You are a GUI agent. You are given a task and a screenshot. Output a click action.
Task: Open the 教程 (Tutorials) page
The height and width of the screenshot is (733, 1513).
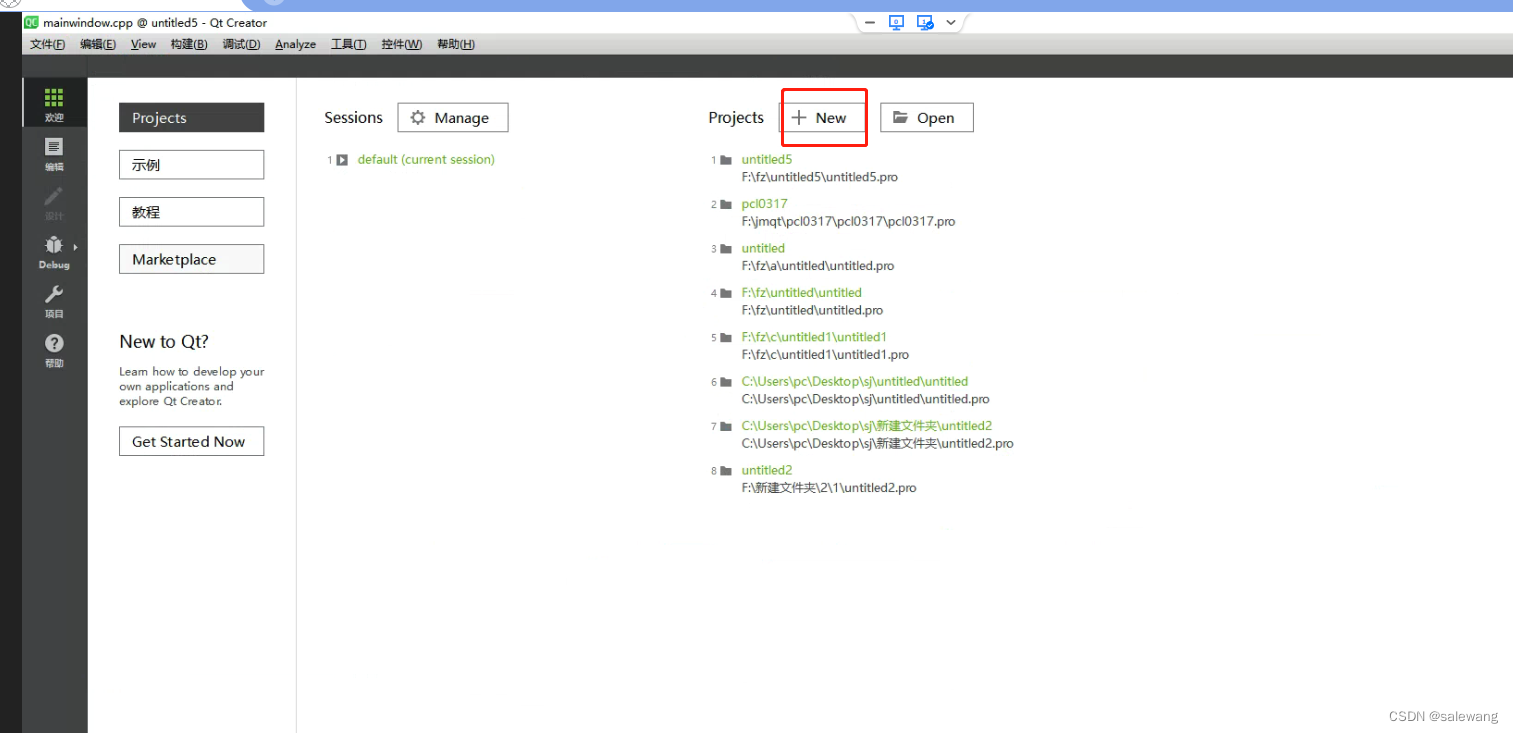[191, 212]
